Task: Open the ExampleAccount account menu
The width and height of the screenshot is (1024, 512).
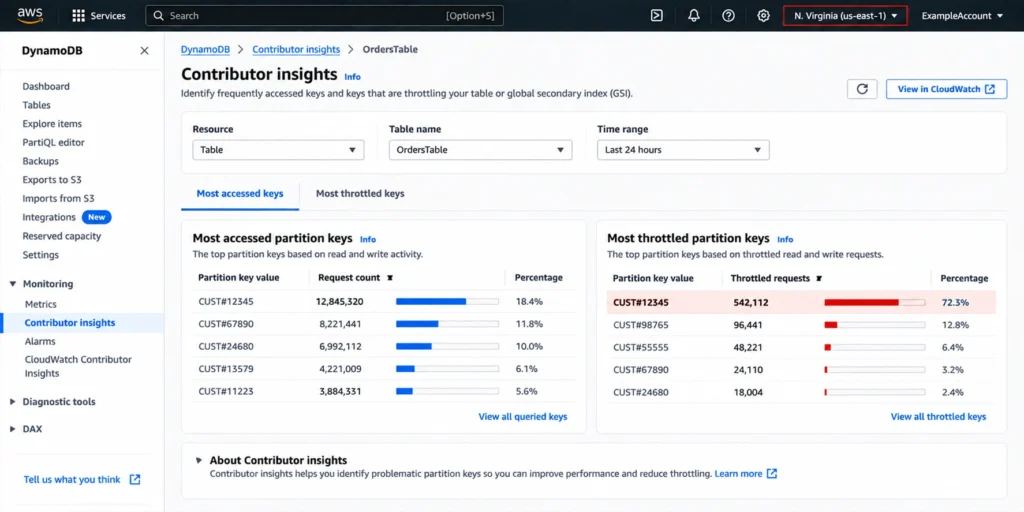Action: tap(962, 16)
